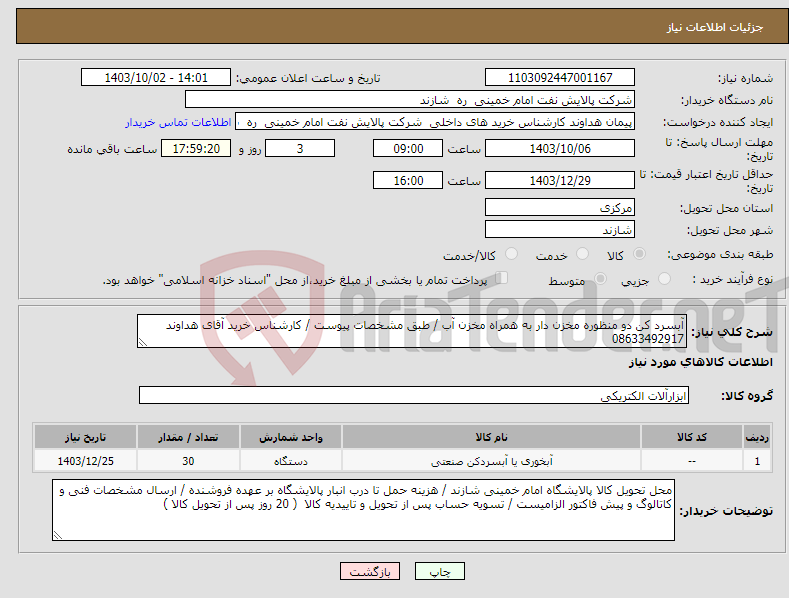Screen dimensions: 789x598
Task: Click the resize grip of buyer notes box
Action: click(x=57, y=535)
